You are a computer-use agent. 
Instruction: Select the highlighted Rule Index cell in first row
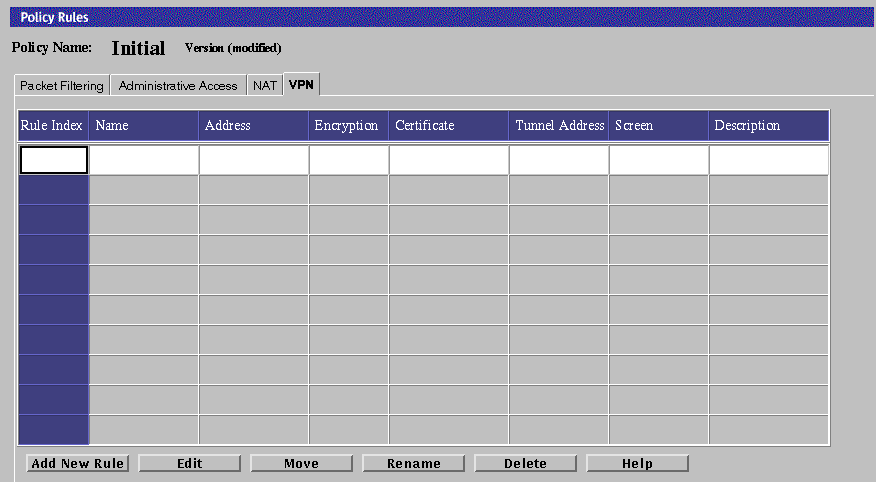[x=54, y=160]
